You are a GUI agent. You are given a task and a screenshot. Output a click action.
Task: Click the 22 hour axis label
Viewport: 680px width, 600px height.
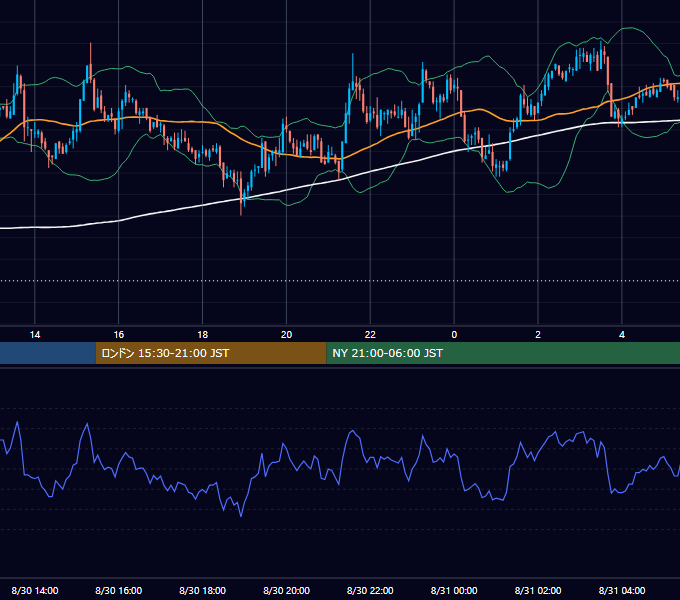point(370,335)
